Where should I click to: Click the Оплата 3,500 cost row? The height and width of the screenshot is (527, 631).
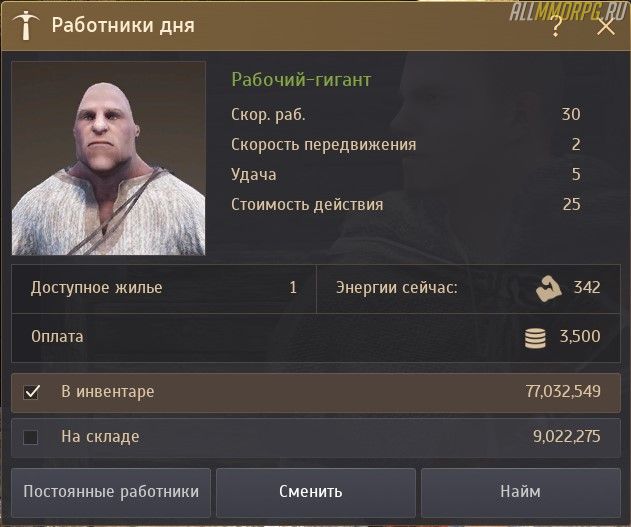point(316,338)
